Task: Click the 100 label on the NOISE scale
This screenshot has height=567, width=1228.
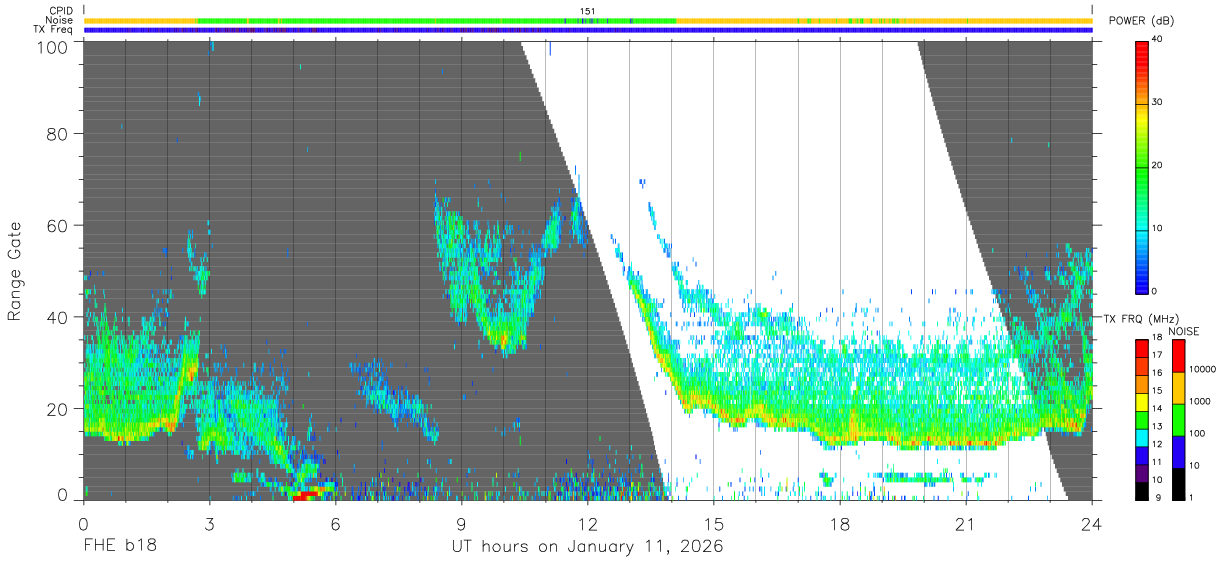Action: pos(1196,435)
